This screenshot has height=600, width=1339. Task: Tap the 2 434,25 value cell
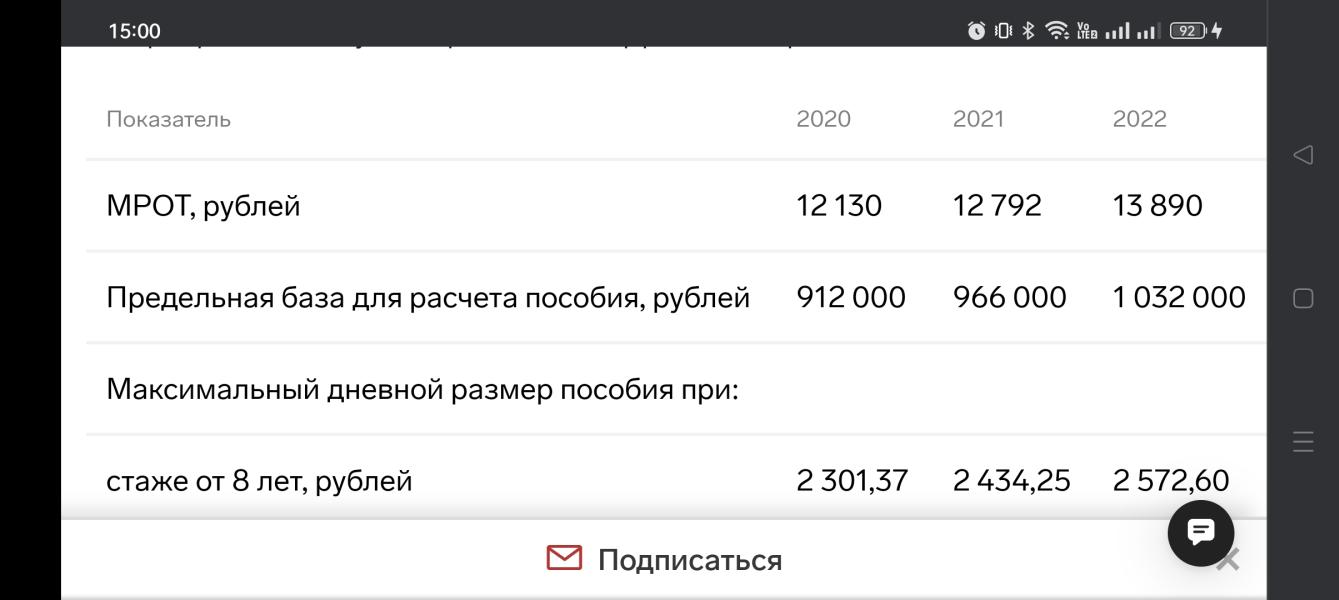click(x=1011, y=481)
